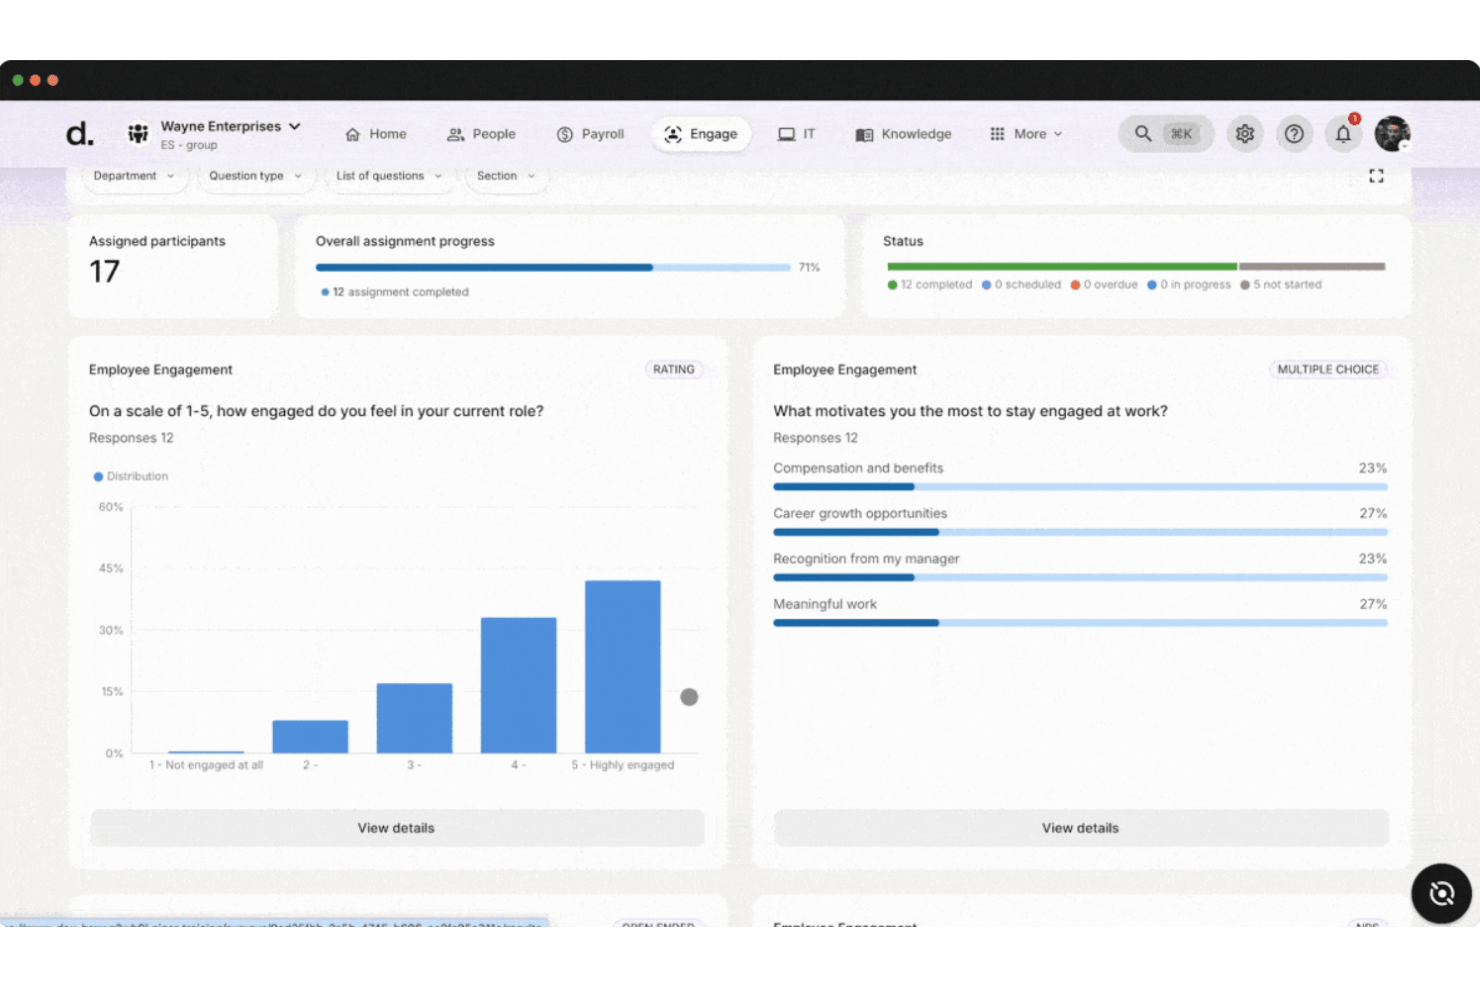Click the '0 overdue' legend item
This screenshot has height=987, width=1480.
(1104, 285)
